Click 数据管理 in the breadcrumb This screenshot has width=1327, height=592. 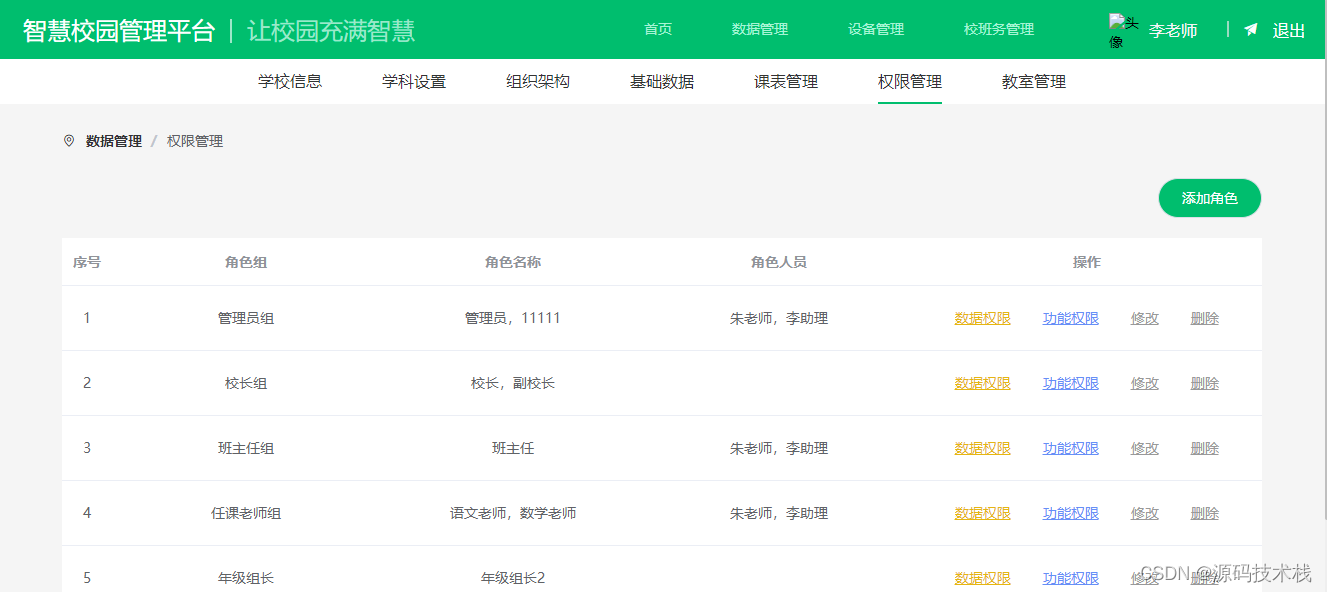(114, 141)
